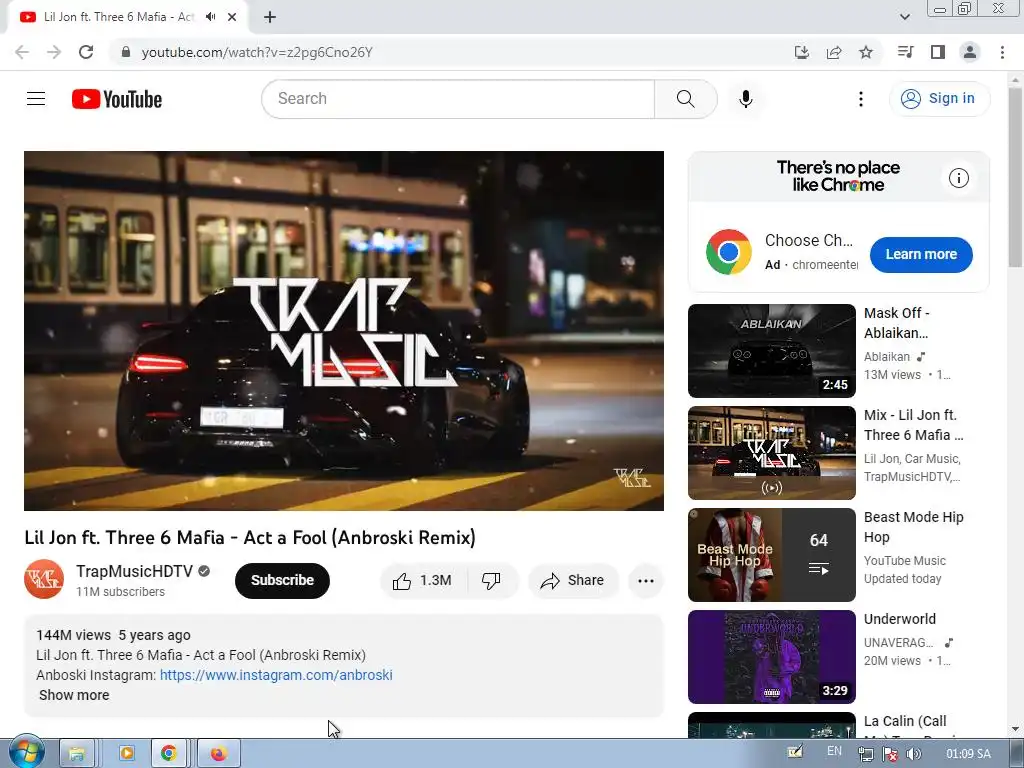This screenshot has width=1024, height=768.
Task: Focus the YouTube Search field
Action: tap(458, 99)
